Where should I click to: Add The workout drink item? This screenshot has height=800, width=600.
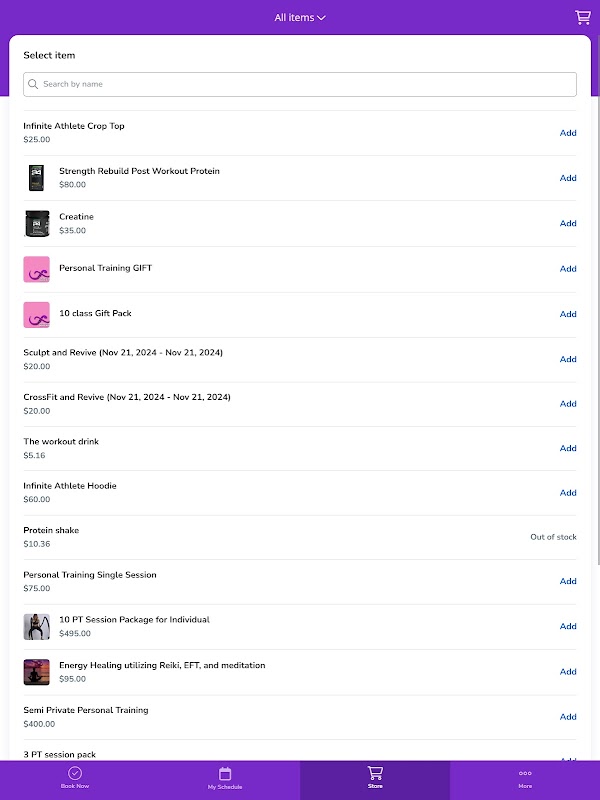tap(568, 448)
